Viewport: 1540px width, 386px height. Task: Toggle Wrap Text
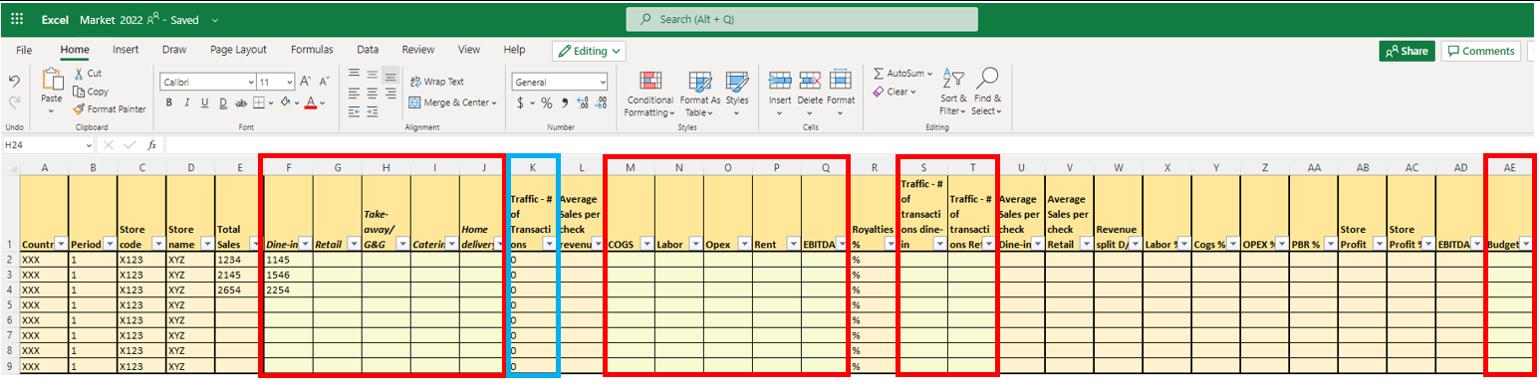pos(437,81)
